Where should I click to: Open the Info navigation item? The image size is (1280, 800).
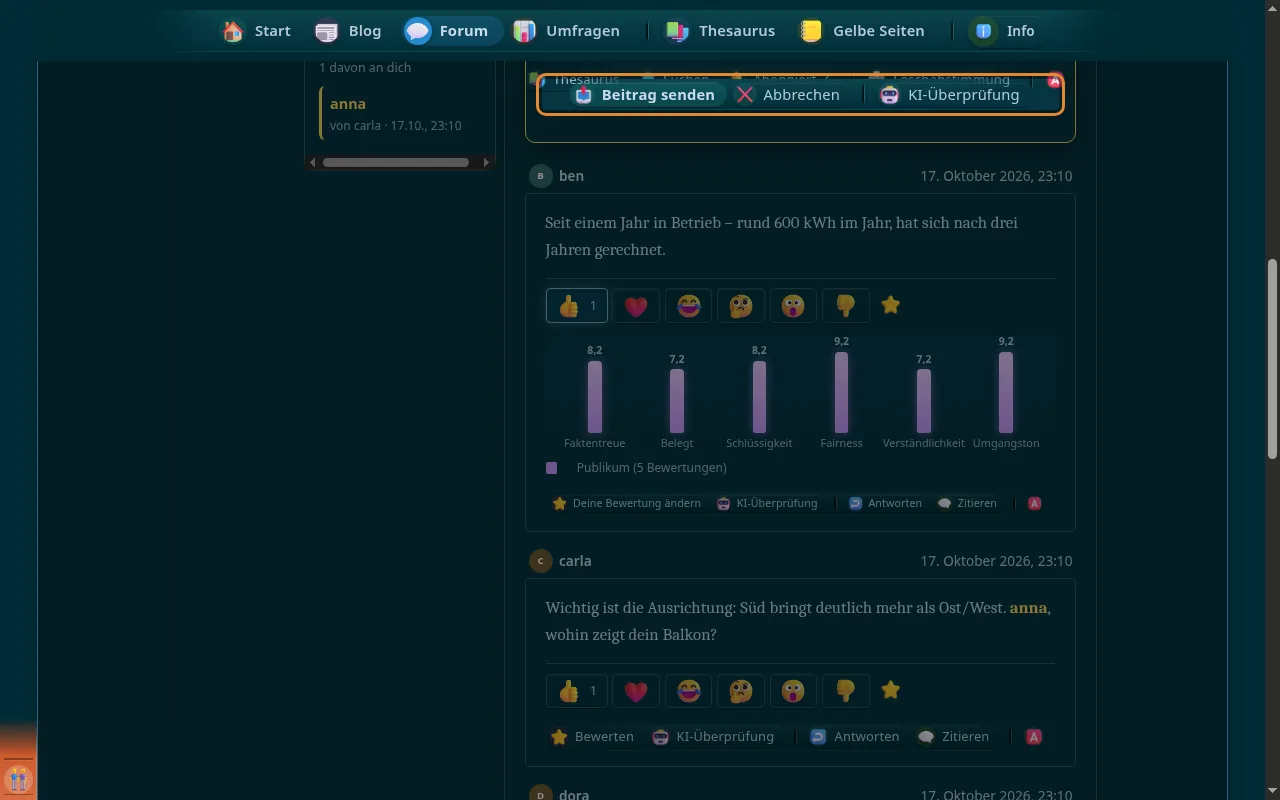(x=1003, y=31)
